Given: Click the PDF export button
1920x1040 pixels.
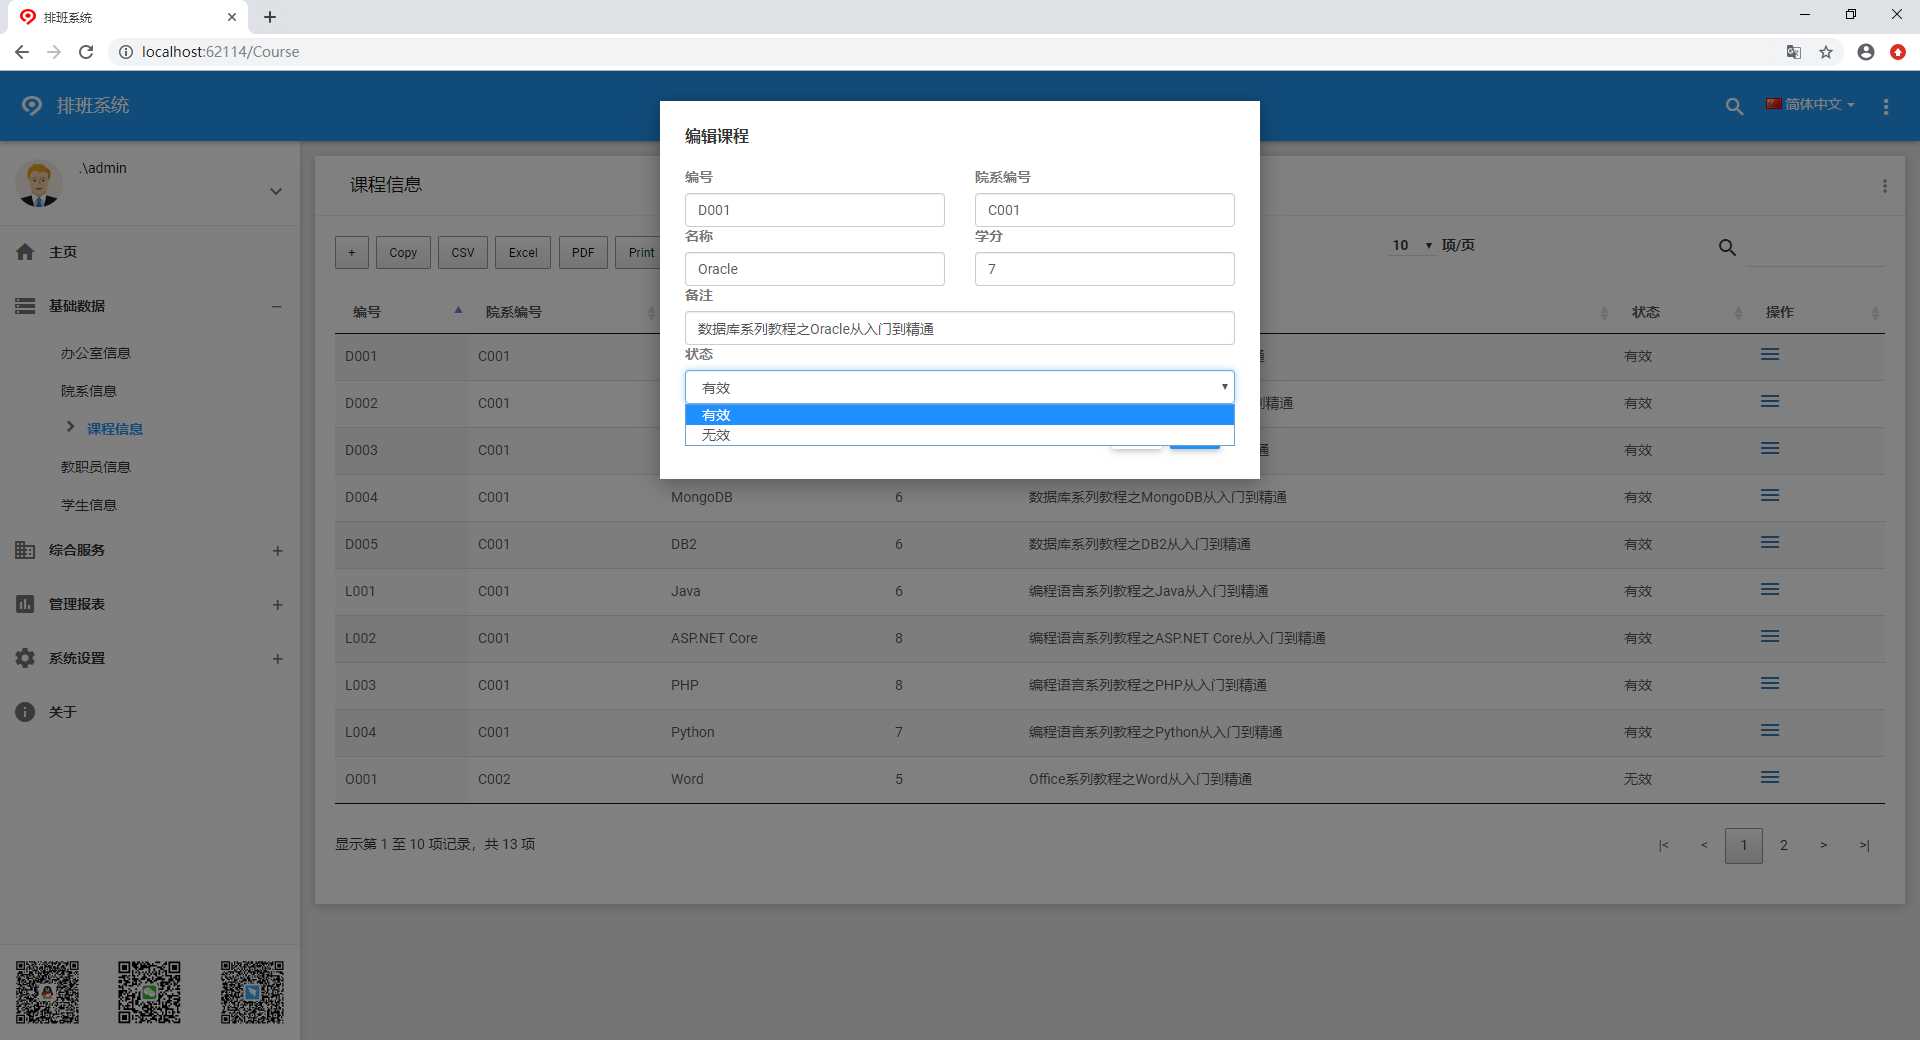Looking at the screenshot, I should [x=583, y=253].
